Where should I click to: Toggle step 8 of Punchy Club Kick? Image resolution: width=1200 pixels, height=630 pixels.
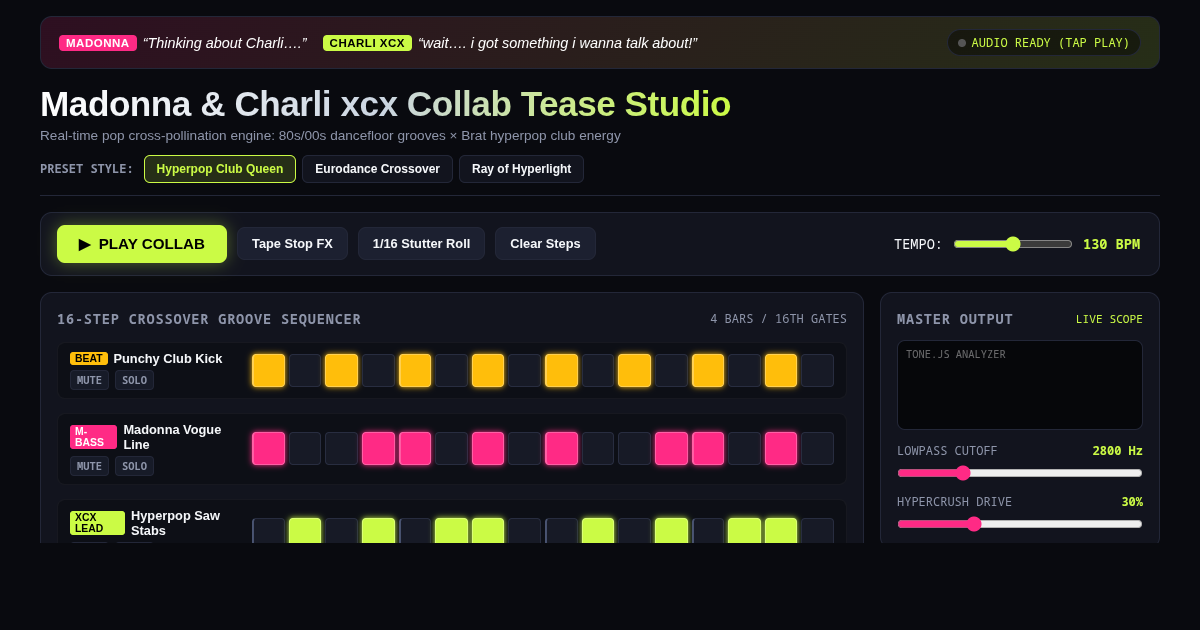[x=525, y=370]
